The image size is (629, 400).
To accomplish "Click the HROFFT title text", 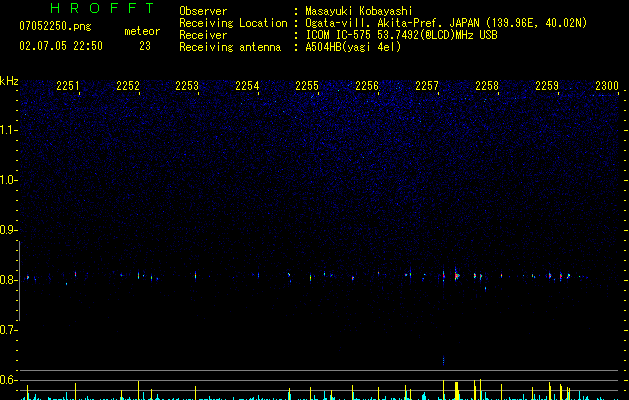I will tap(103, 8).
